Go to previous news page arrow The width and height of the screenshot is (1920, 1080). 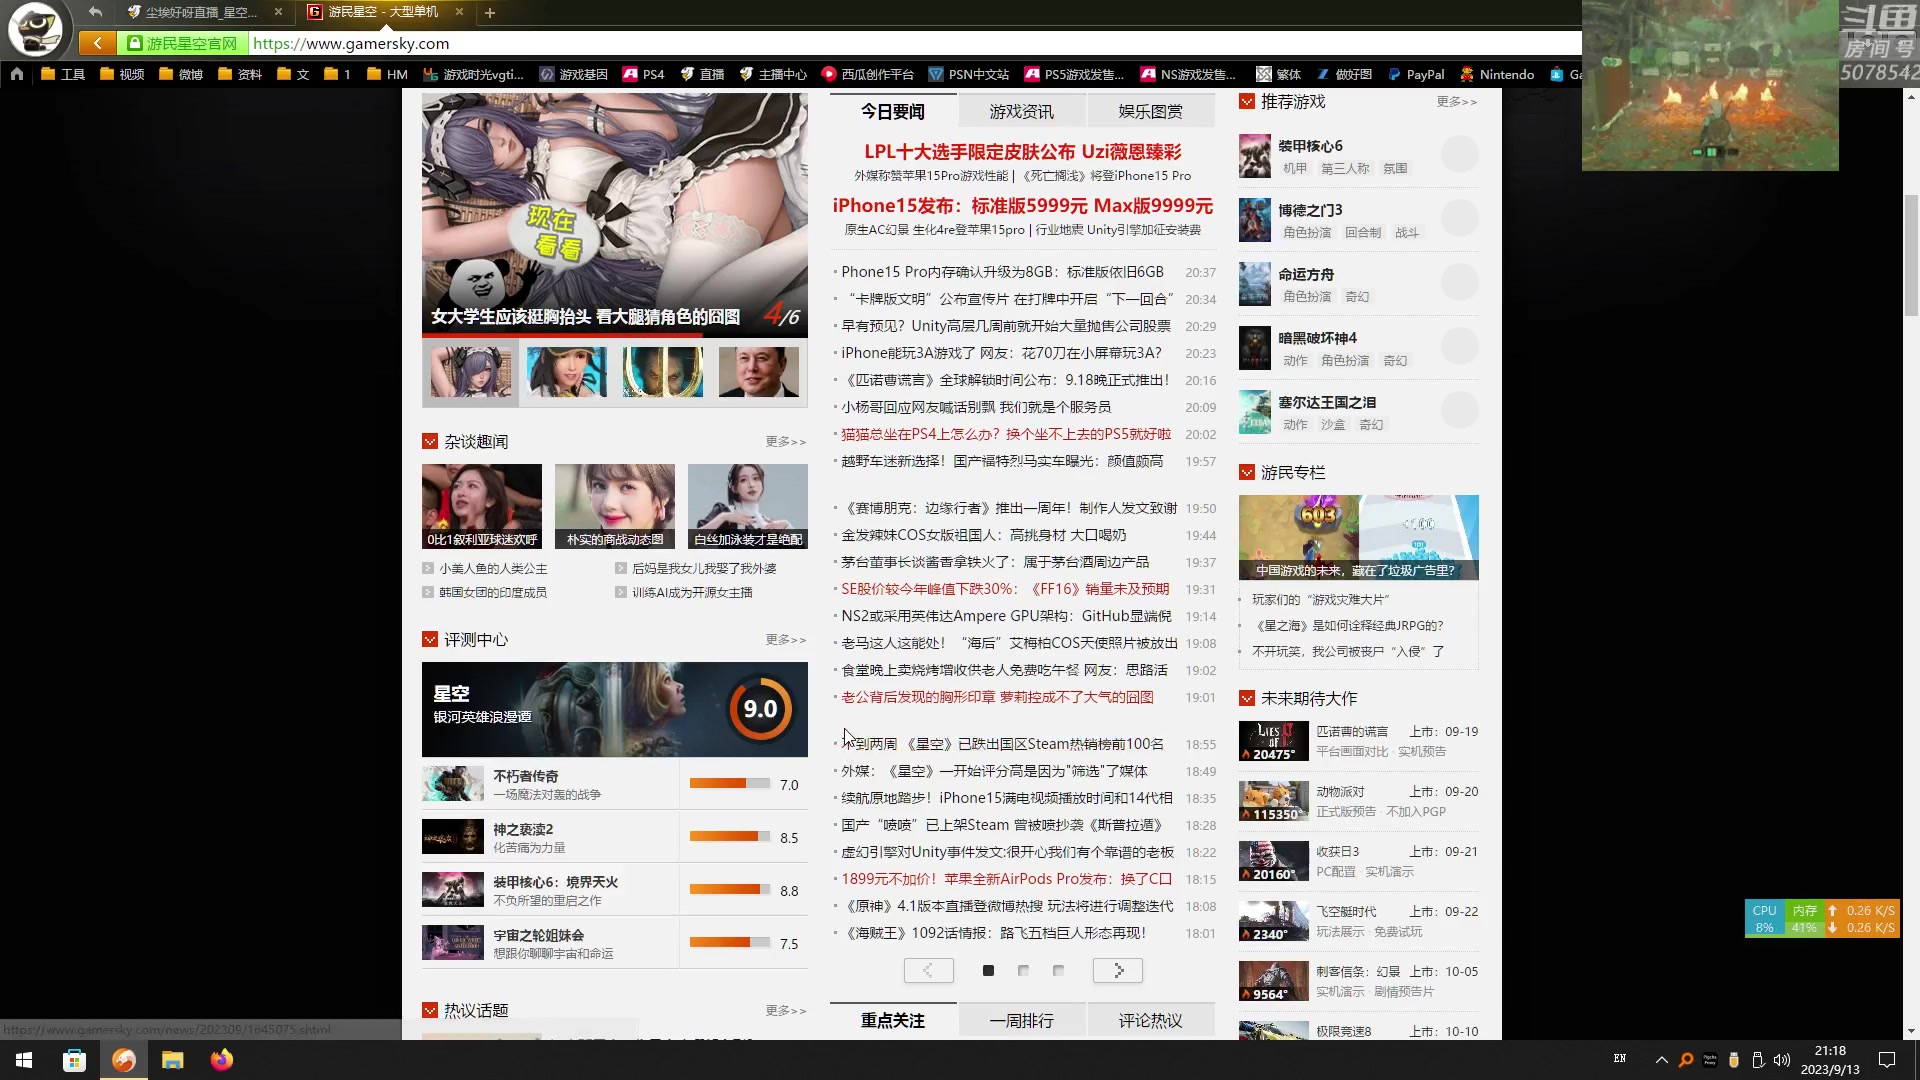(928, 971)
